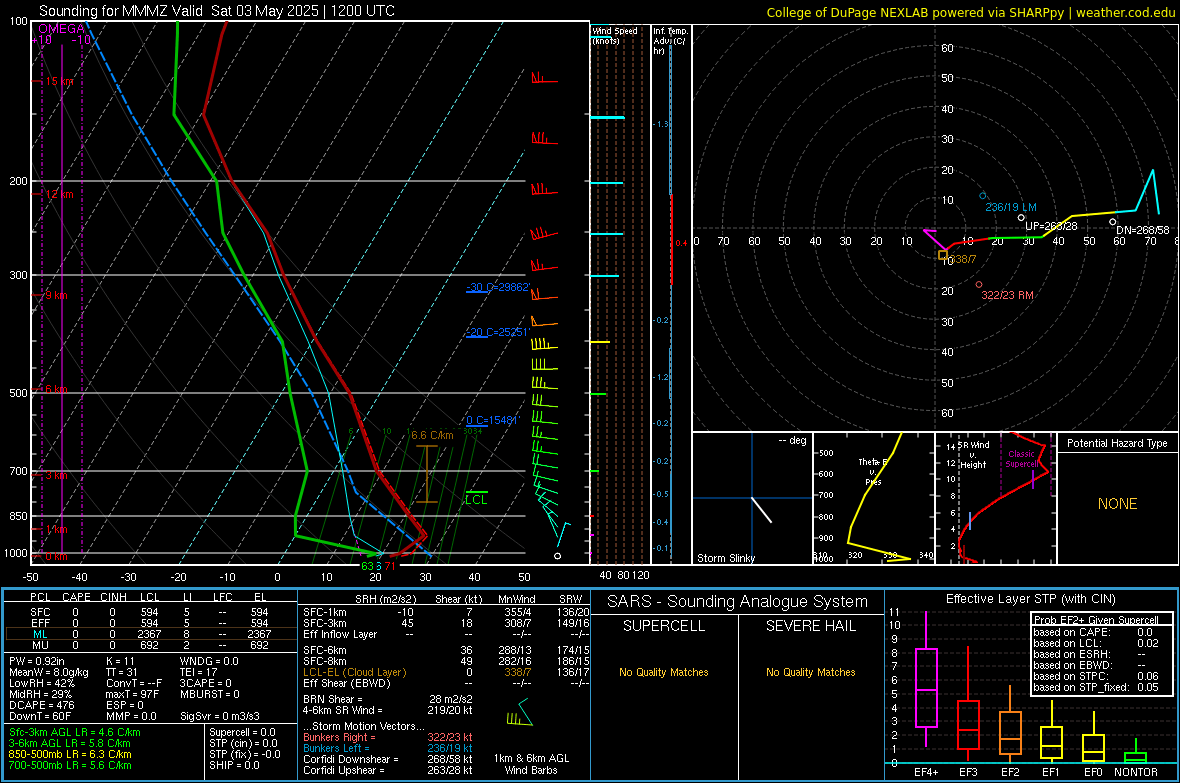1180x783 pixels.
Task: Click the WNDG = 0.0 value
Action: 209,661
